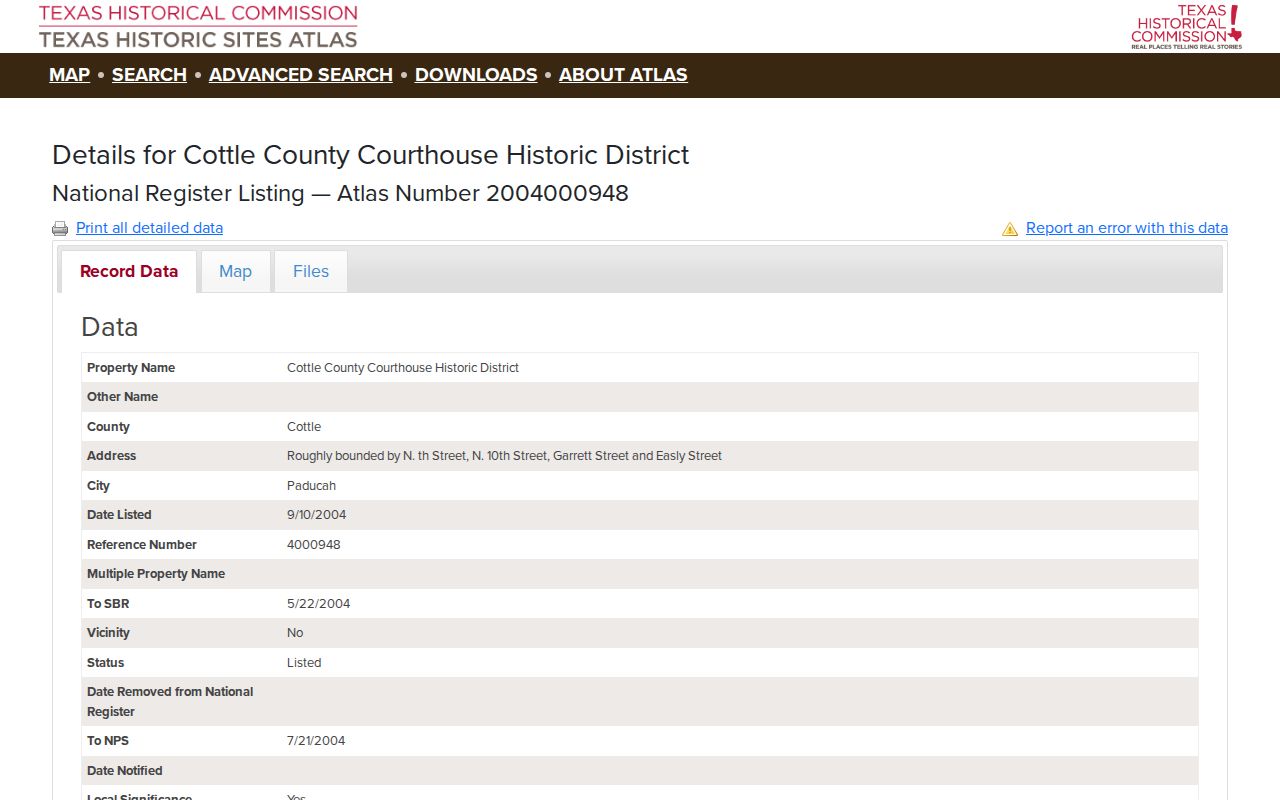1280x800 pixels.
Task: Click the Data section heading
Action: point(110,327)
